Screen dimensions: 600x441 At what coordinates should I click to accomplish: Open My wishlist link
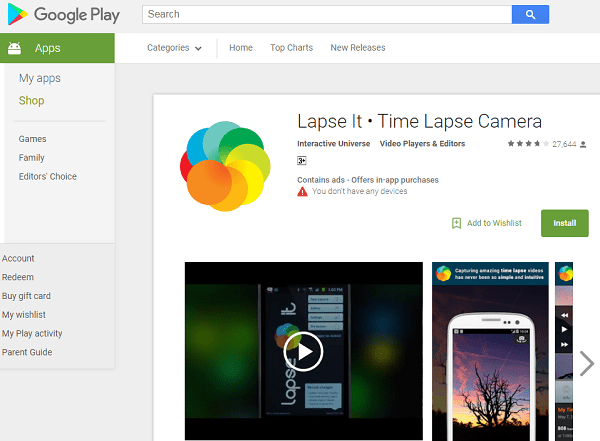click(x=24, y=315)
